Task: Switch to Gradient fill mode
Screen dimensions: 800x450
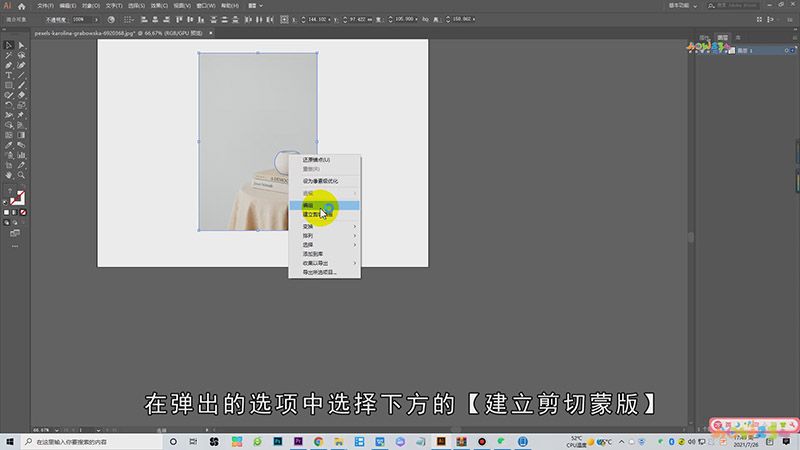Action: click(14, 212)
